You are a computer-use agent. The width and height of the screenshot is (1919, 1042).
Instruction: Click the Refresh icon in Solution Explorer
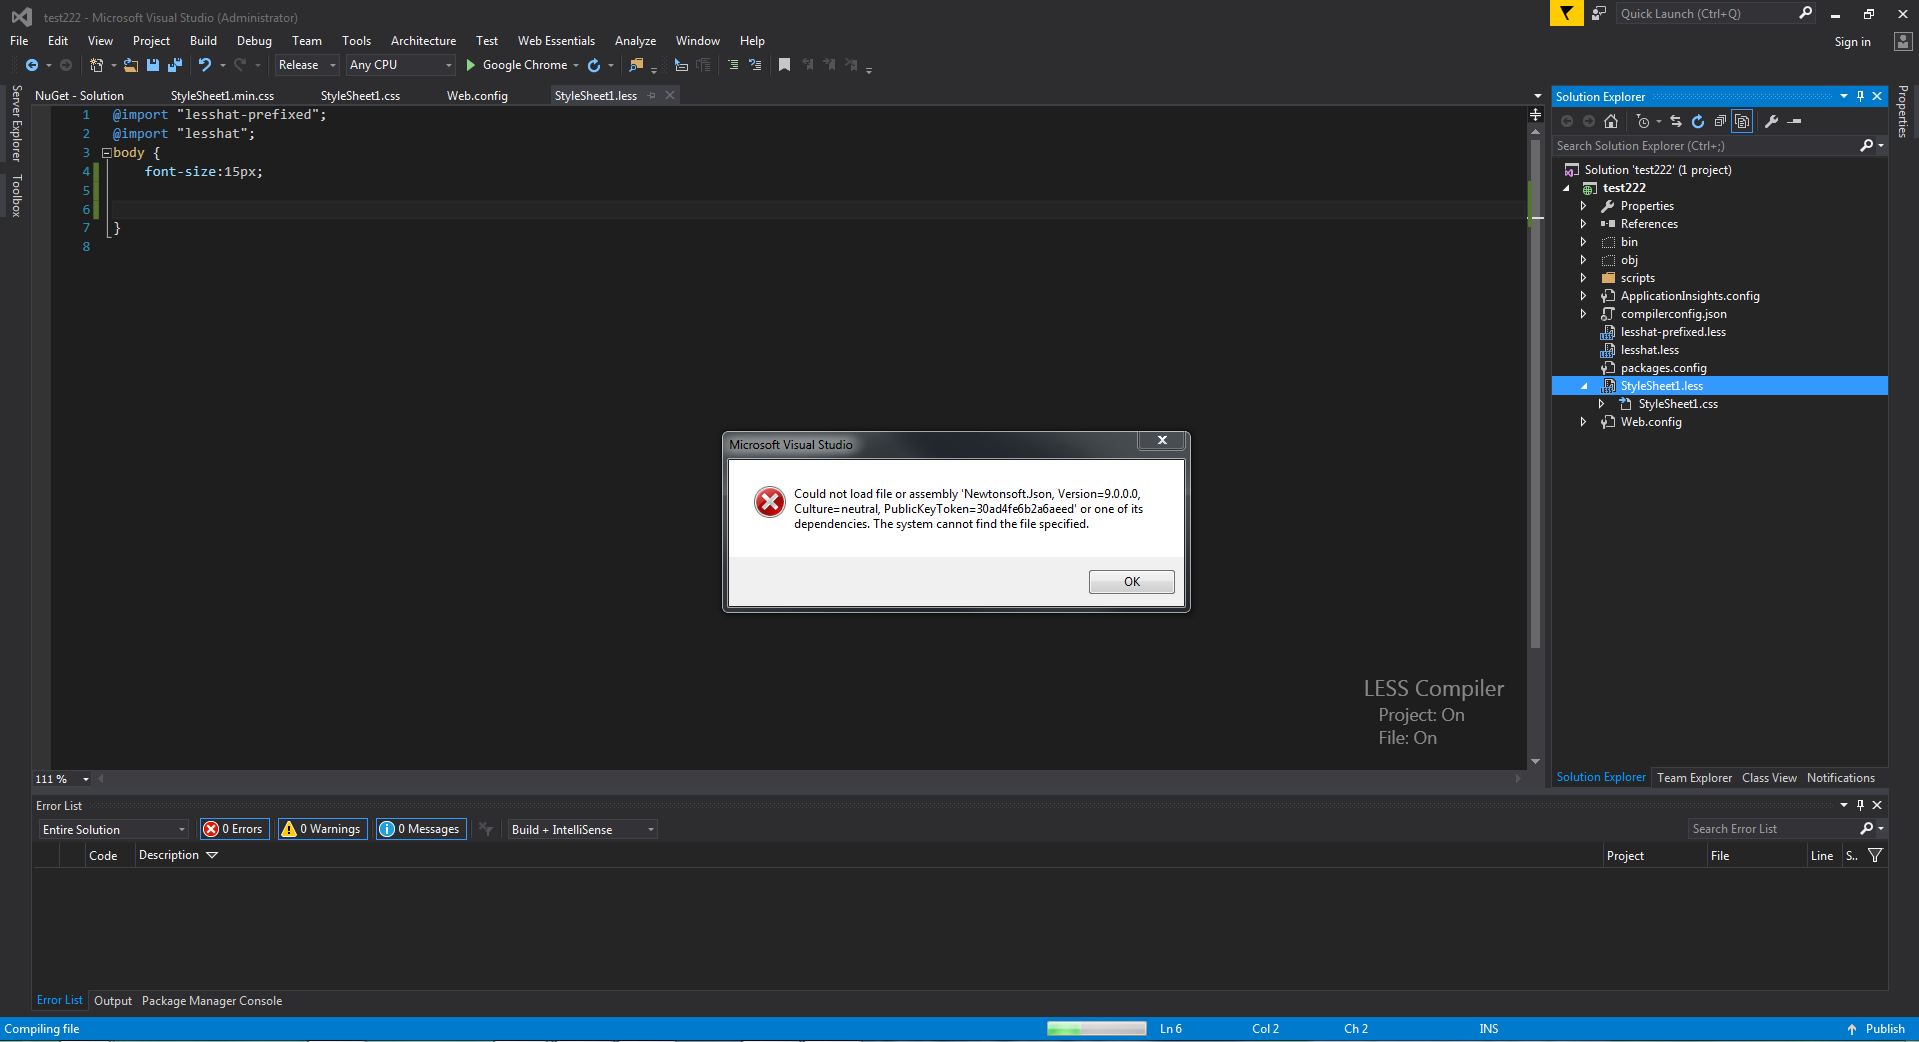[1698, 121]
